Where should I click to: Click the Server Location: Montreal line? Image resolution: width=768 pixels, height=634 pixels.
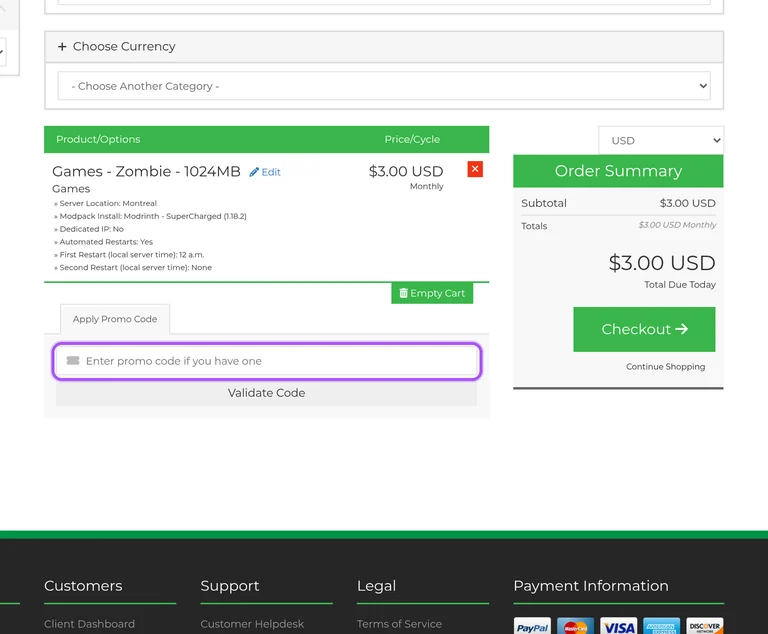point(105,203)
